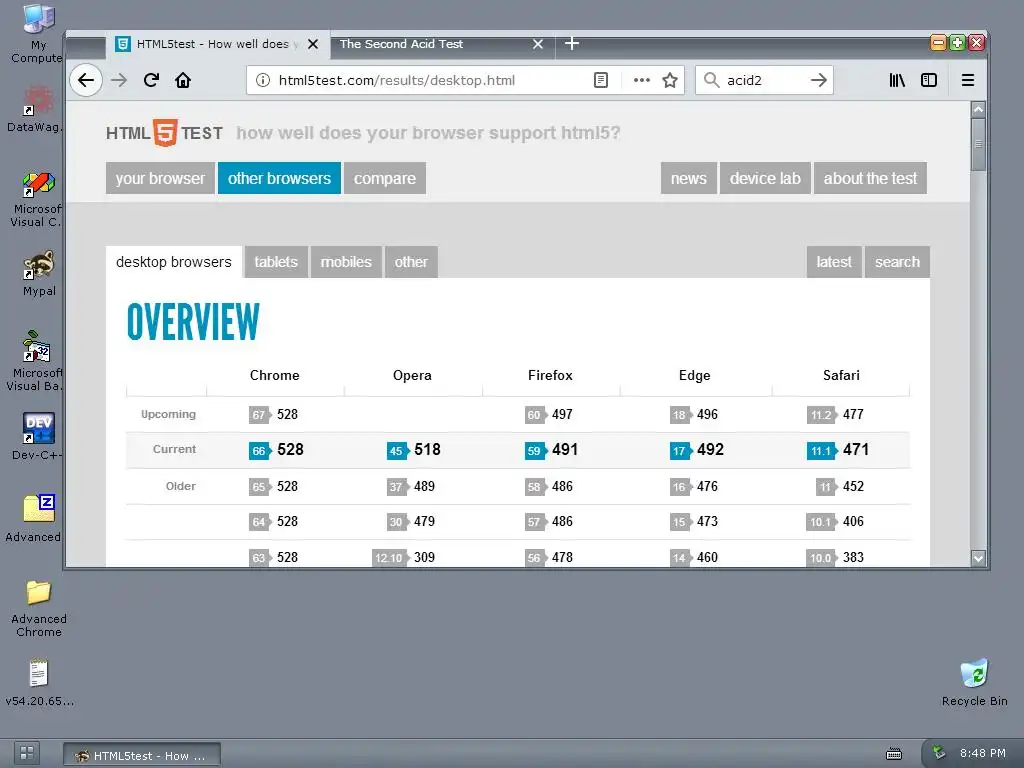Open 'about the test' page
Screen dimensions: 1024x768
coord(870,178)
